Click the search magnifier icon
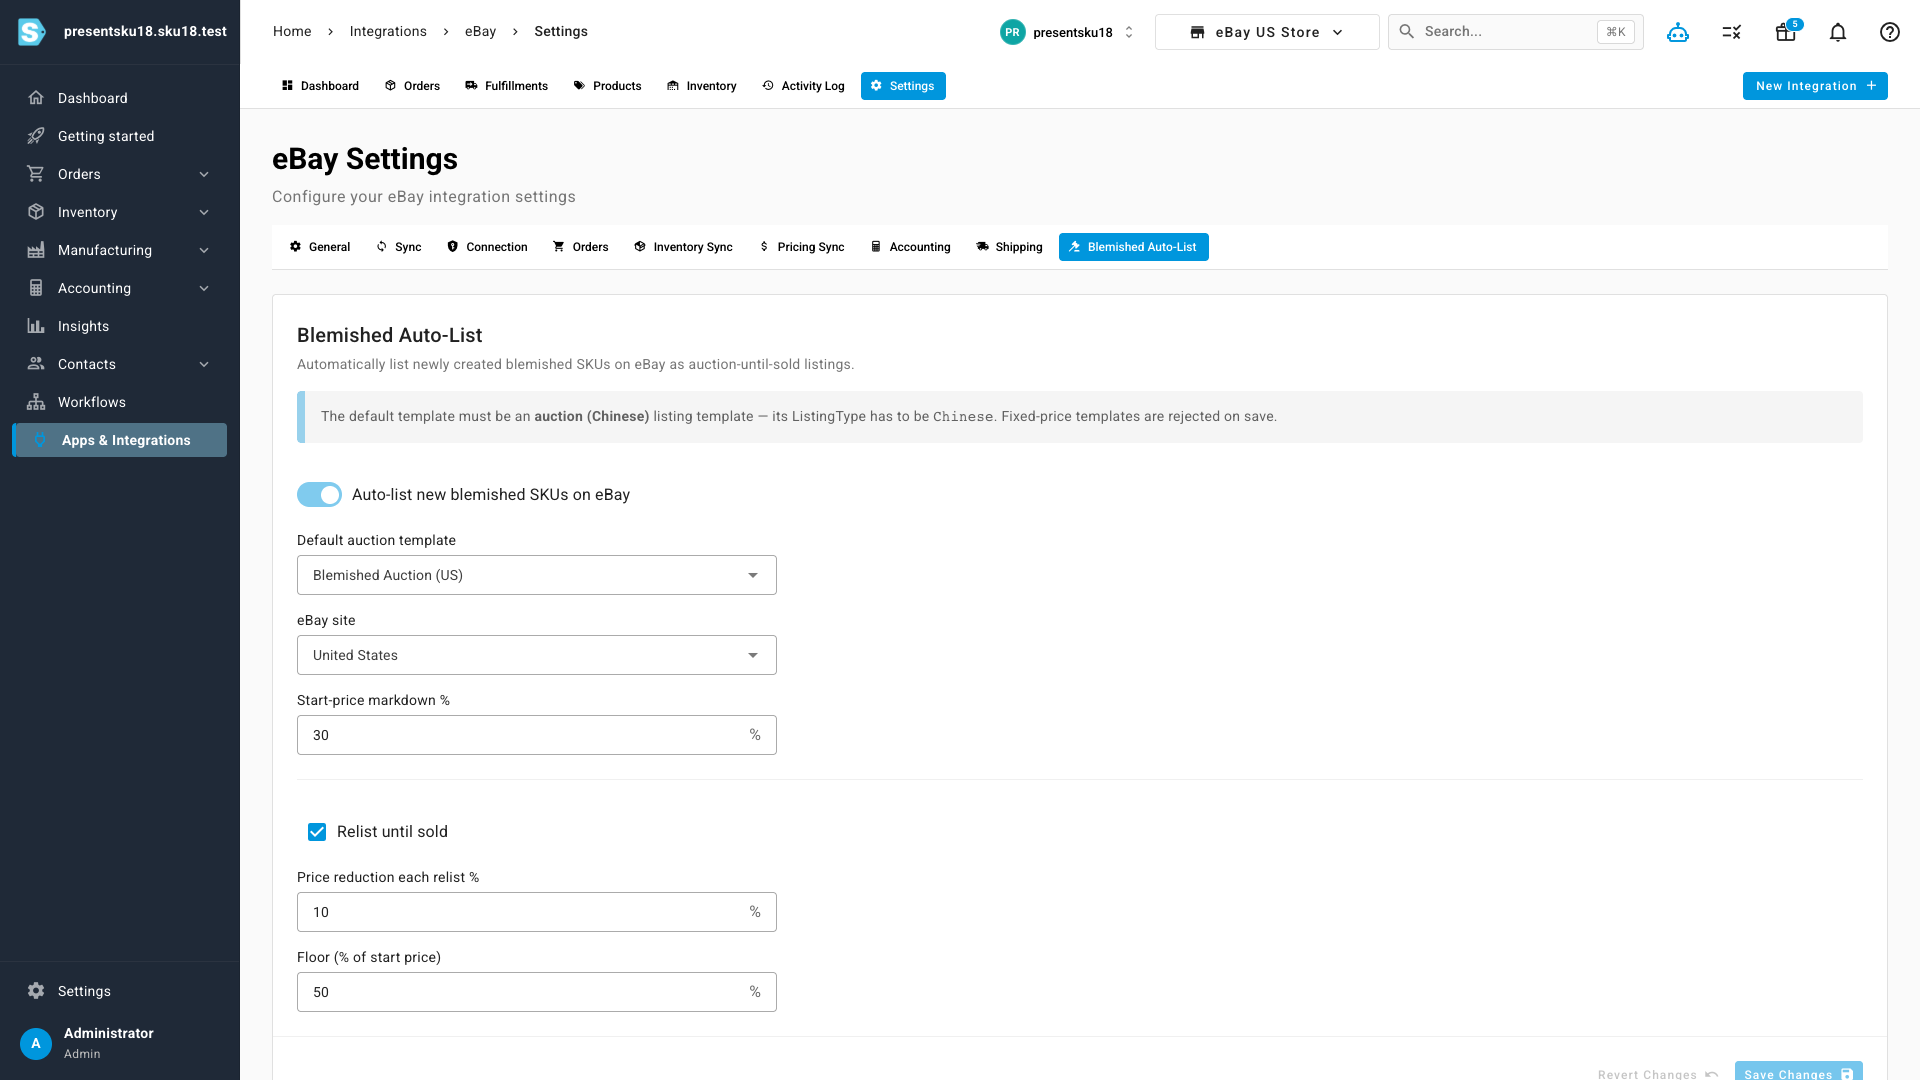1920x1080 pixels. (1407, 32)
